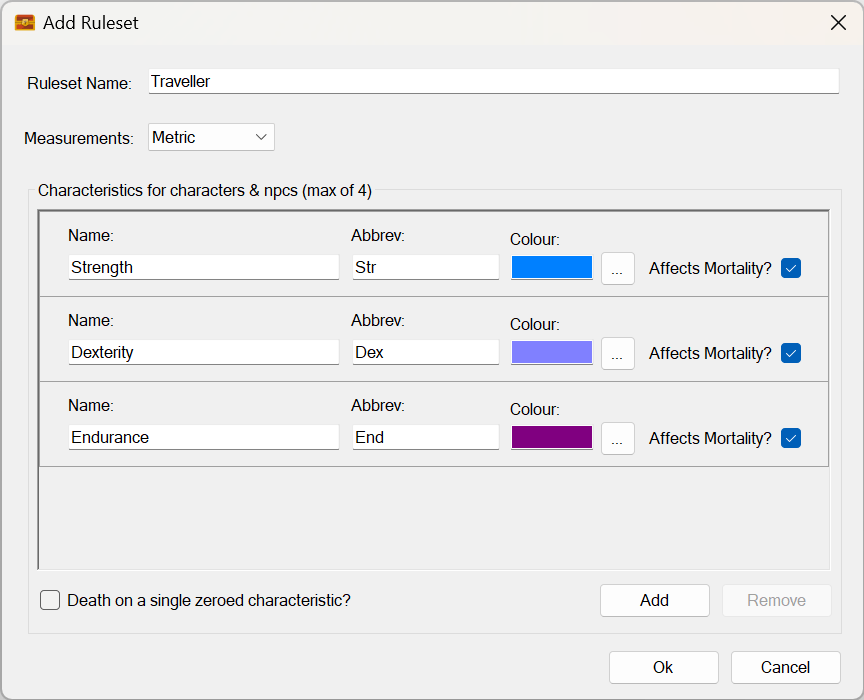Cancel the Add Ruleset dialog
864x700 pixels.
785,667
